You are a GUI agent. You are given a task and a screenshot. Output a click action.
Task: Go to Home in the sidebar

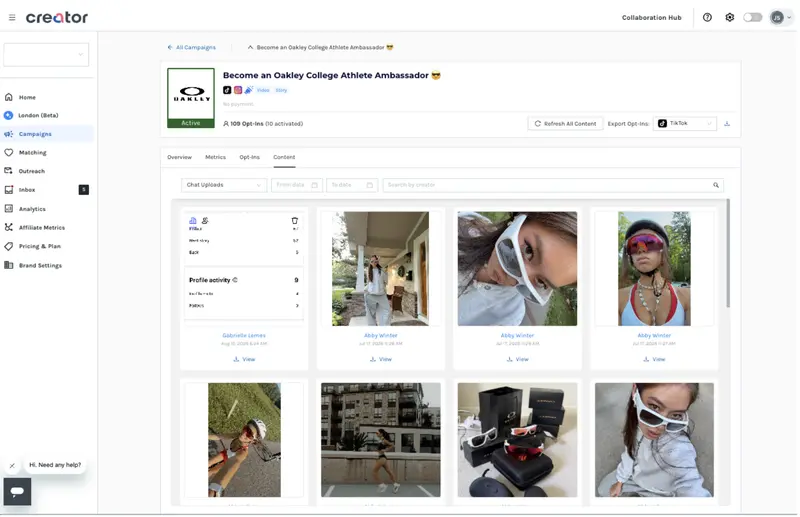tap(27, 97)
